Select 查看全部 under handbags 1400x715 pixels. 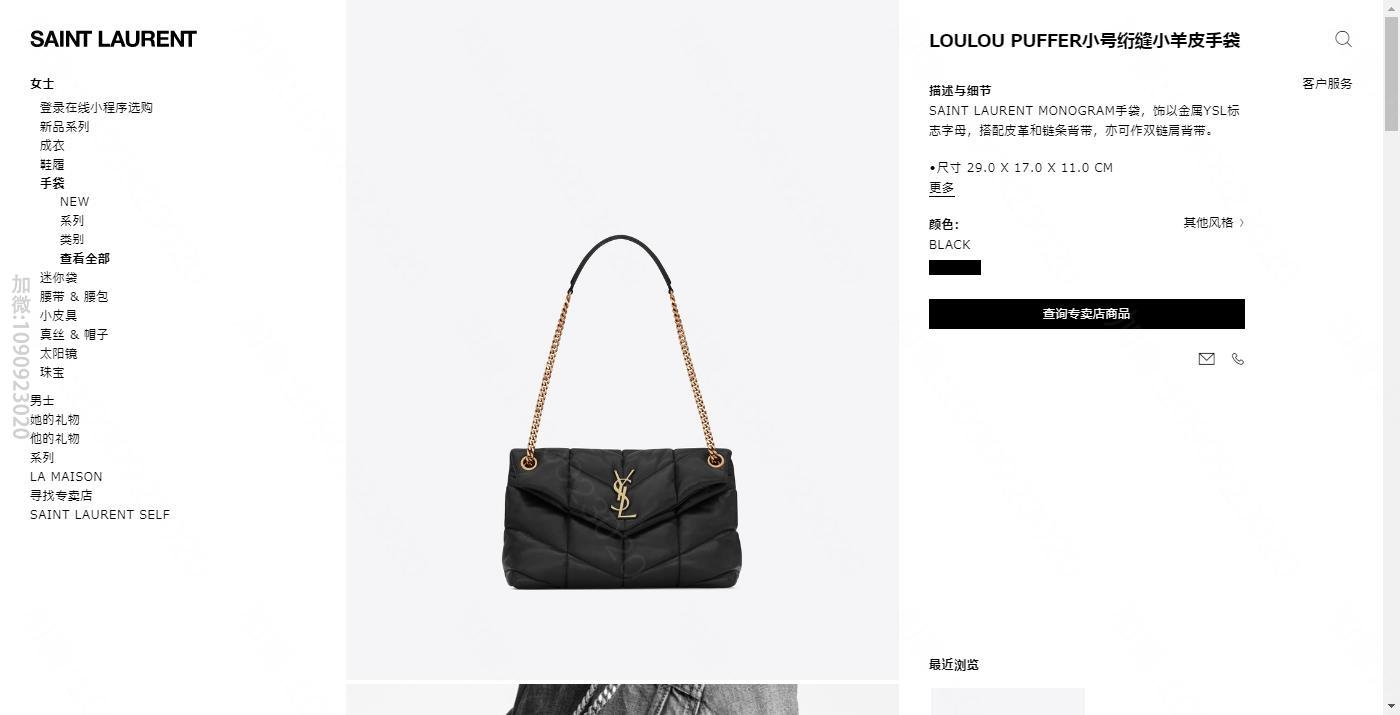[x=85, y=258]
